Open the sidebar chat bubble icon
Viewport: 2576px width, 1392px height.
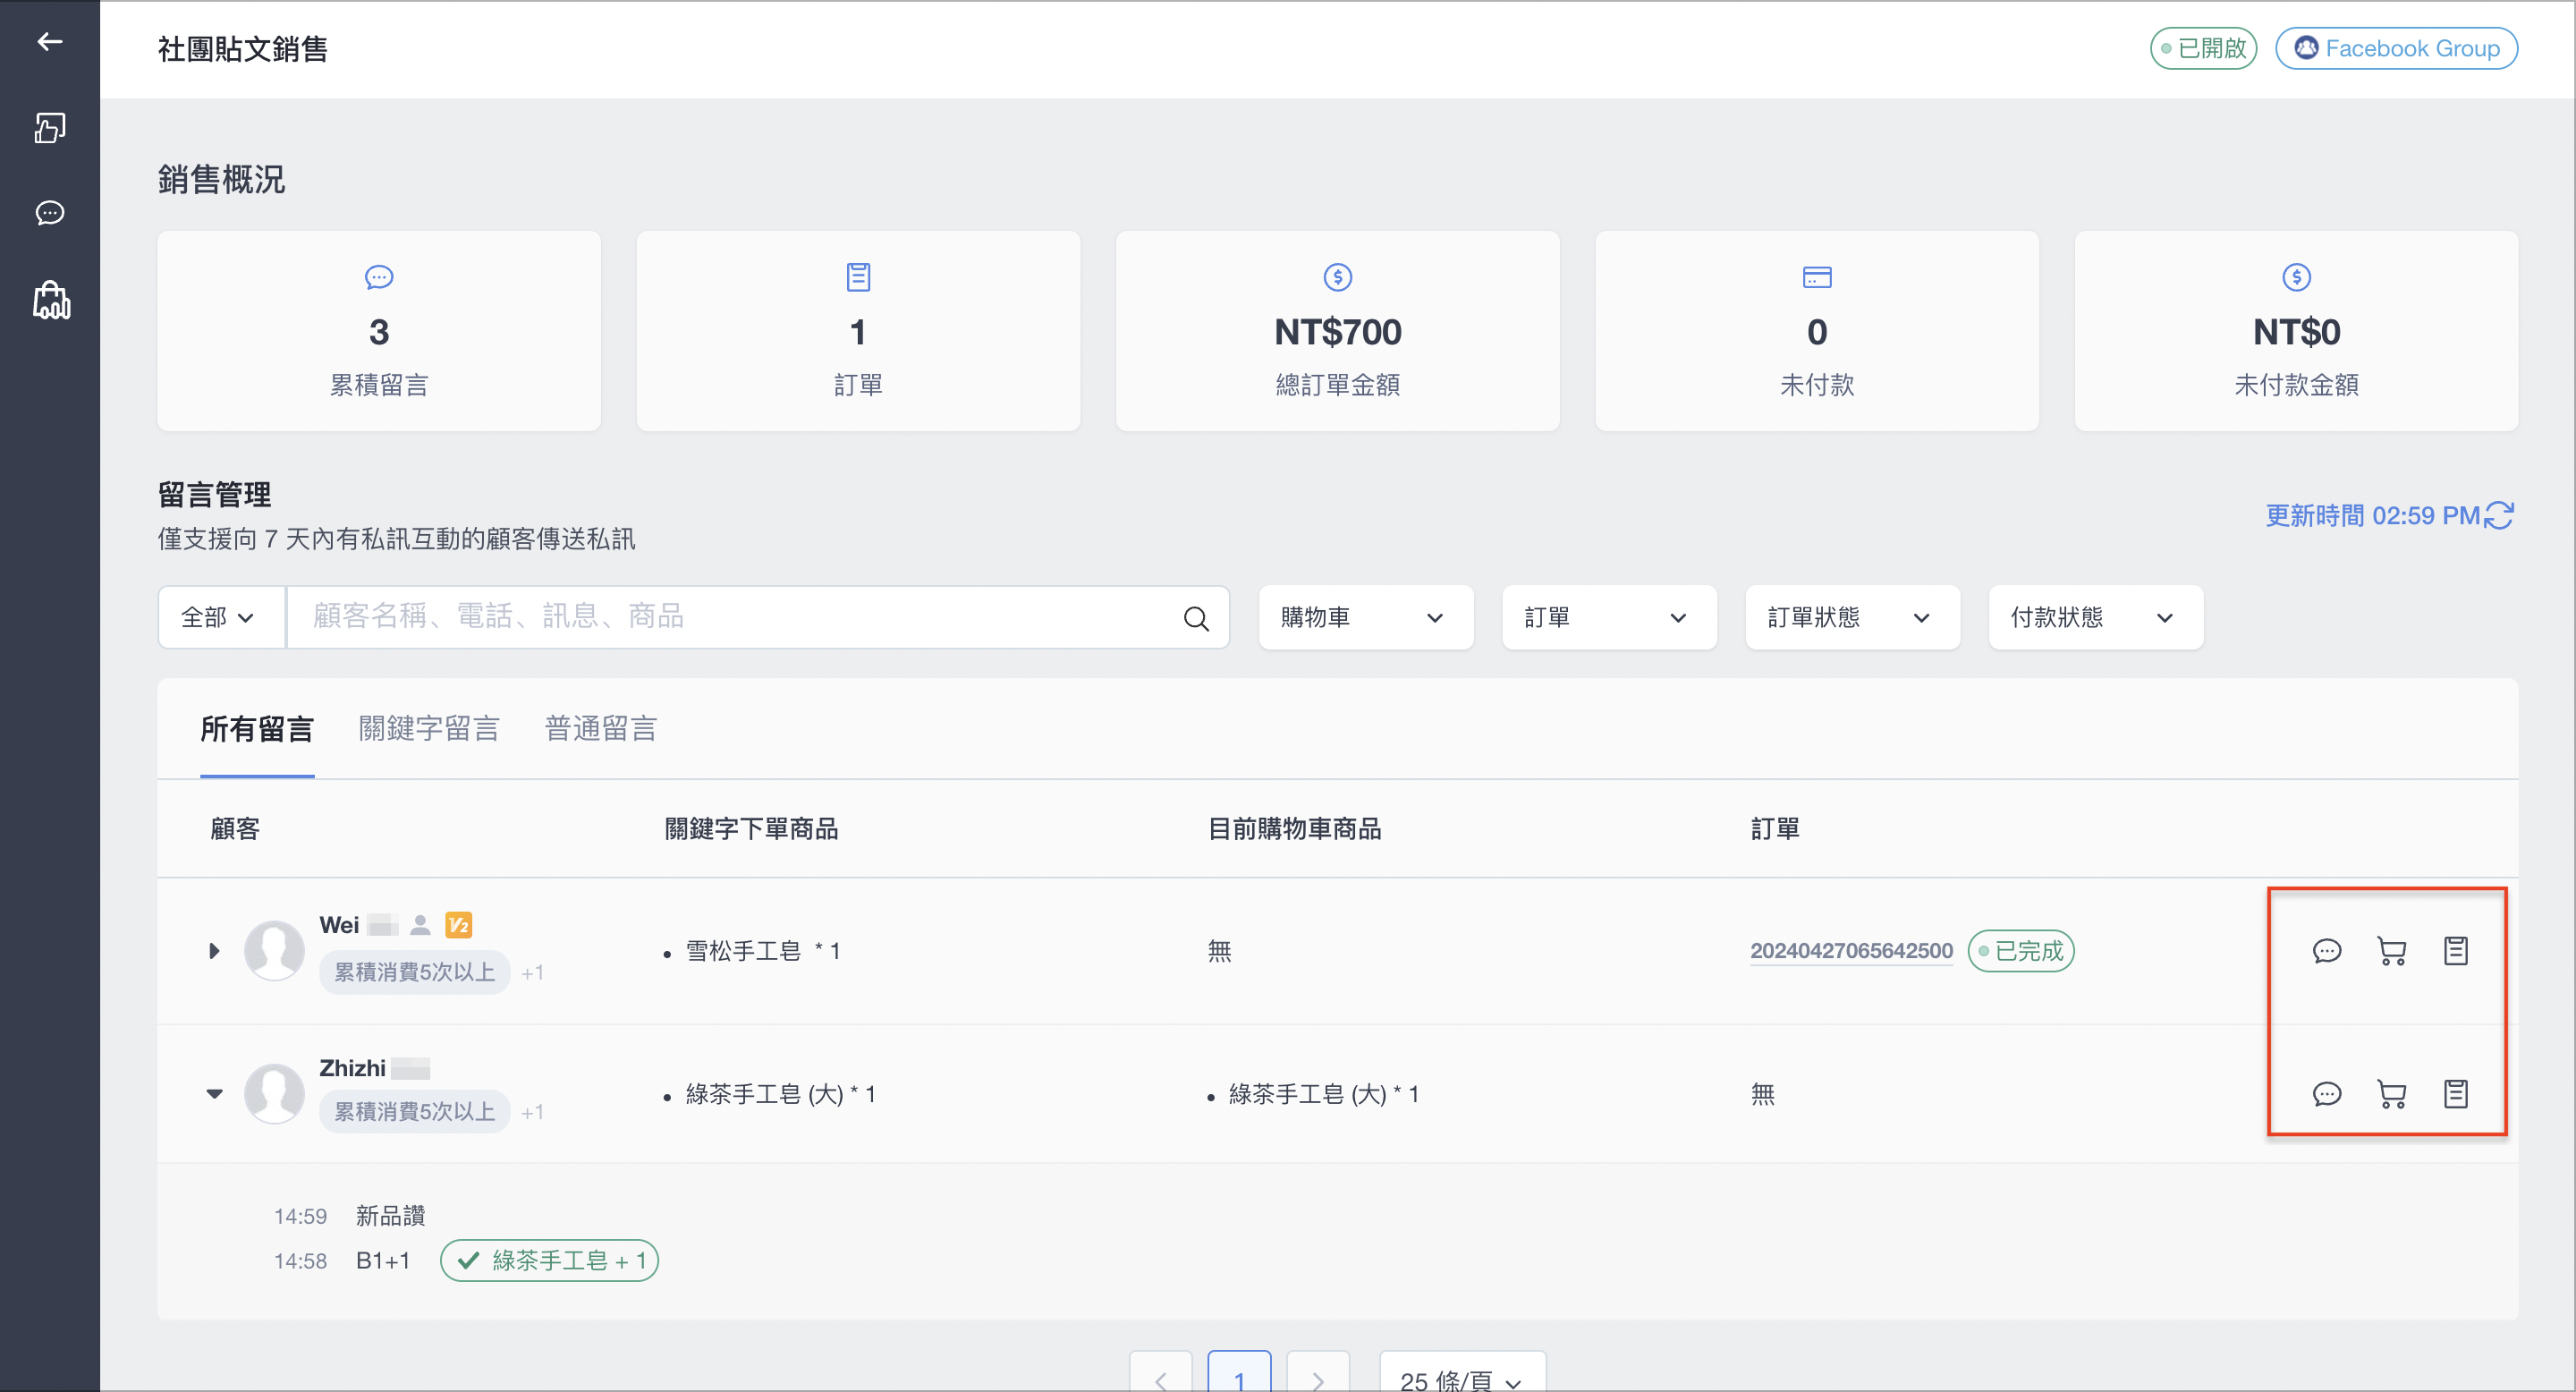point(50,213)
